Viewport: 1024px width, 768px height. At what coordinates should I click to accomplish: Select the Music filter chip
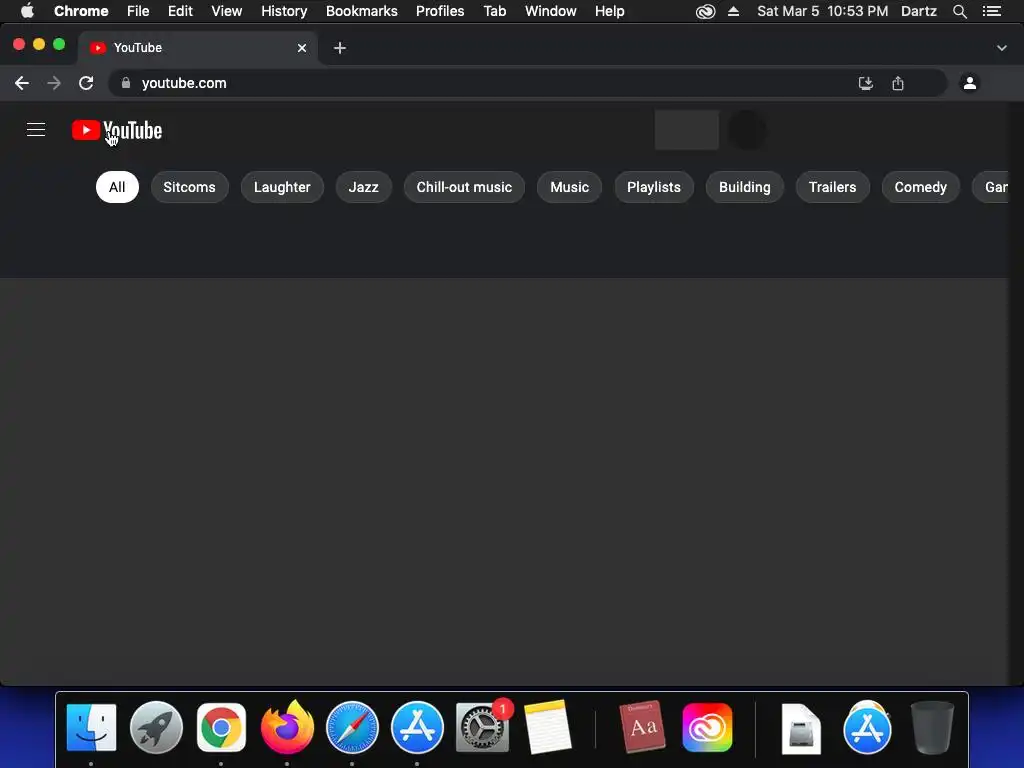tap(569, 187)
